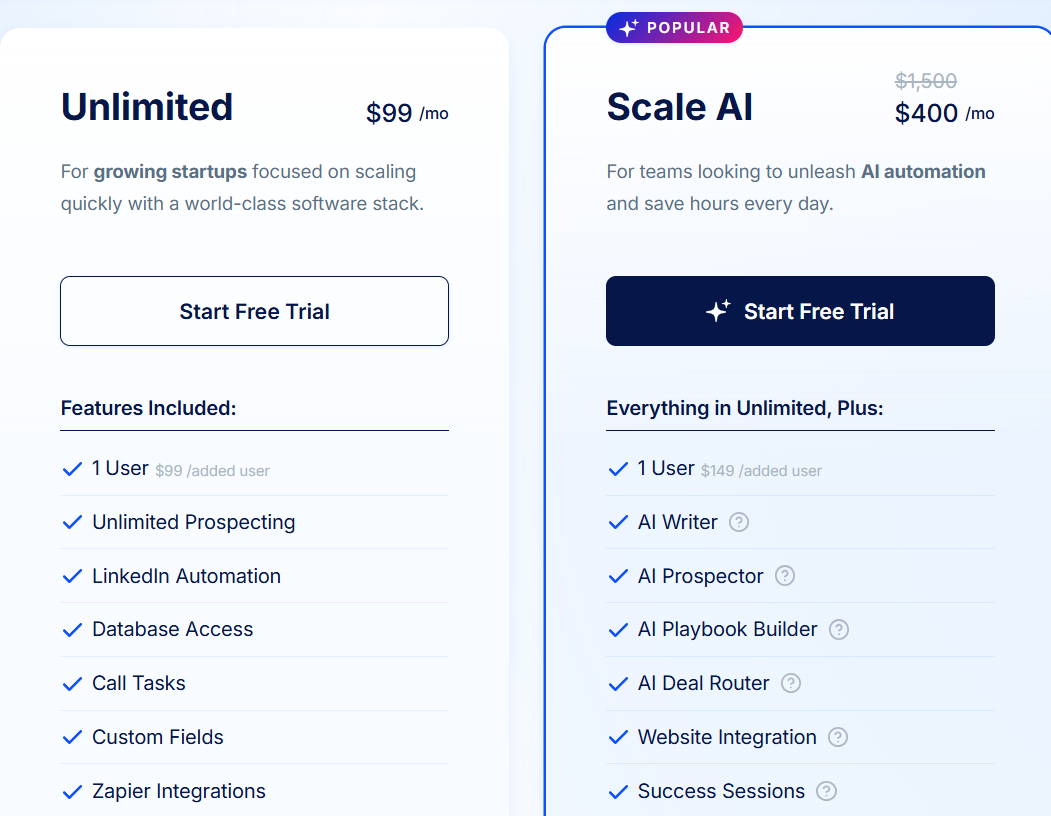Click the $400 /mo price label
The height and width of the screenshot is (816, 1051).
pos(944,113)
